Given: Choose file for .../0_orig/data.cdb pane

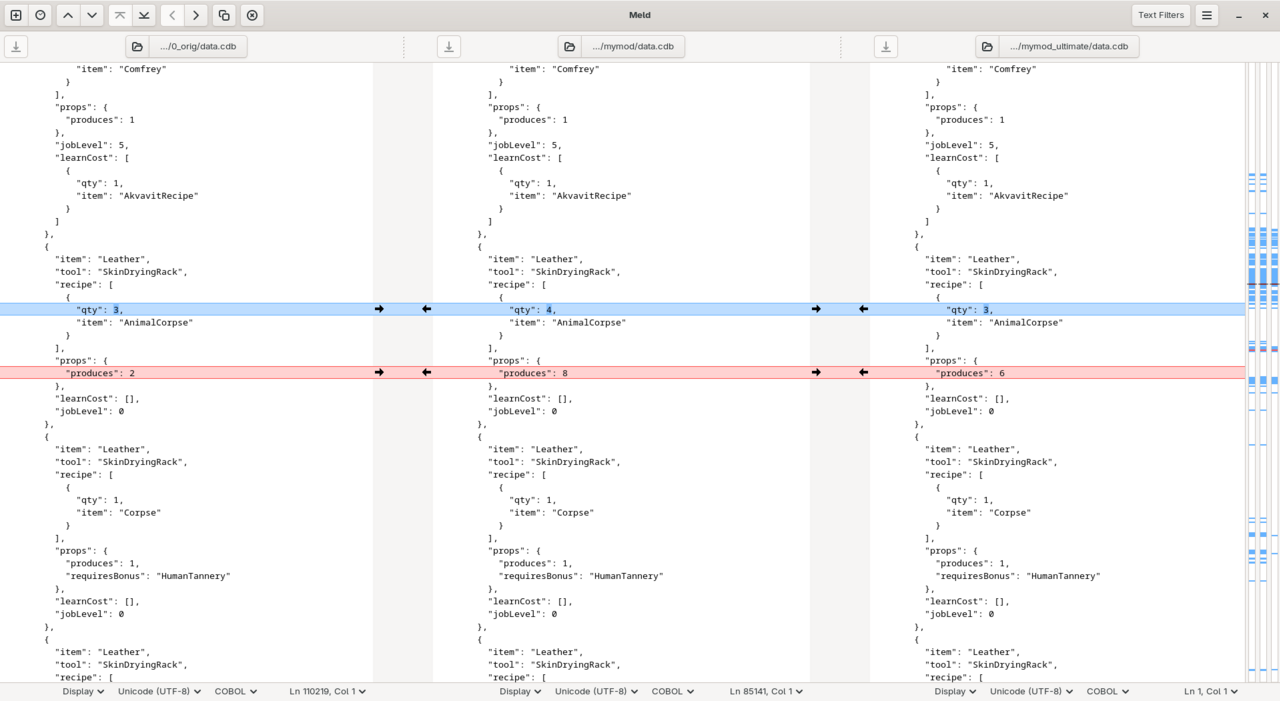Looking at the screenshot, I should [x=187, y=47].
